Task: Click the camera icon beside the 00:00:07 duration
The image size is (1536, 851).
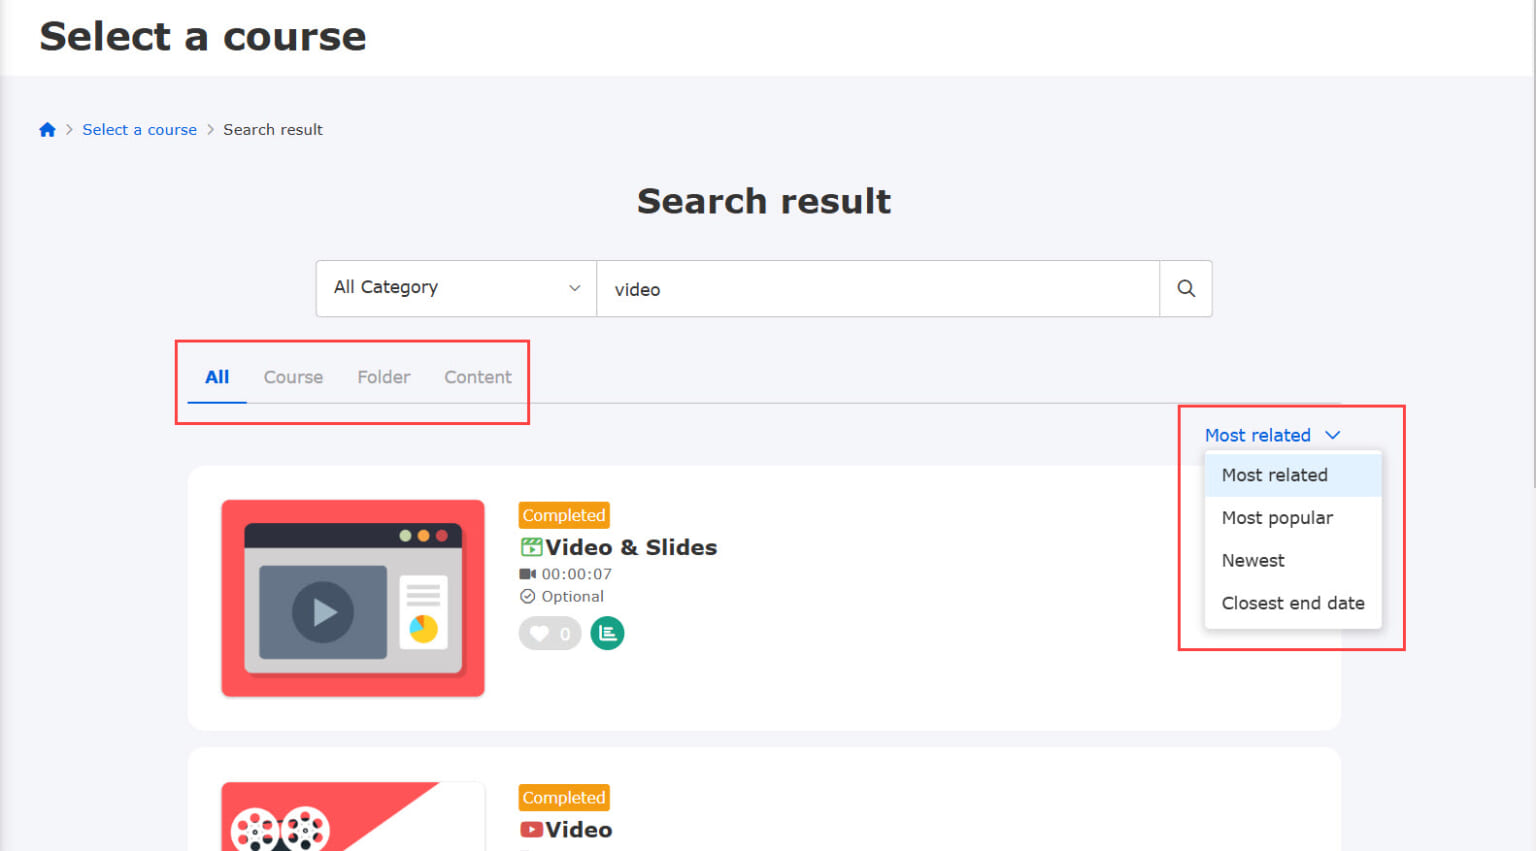Action: 529,573
